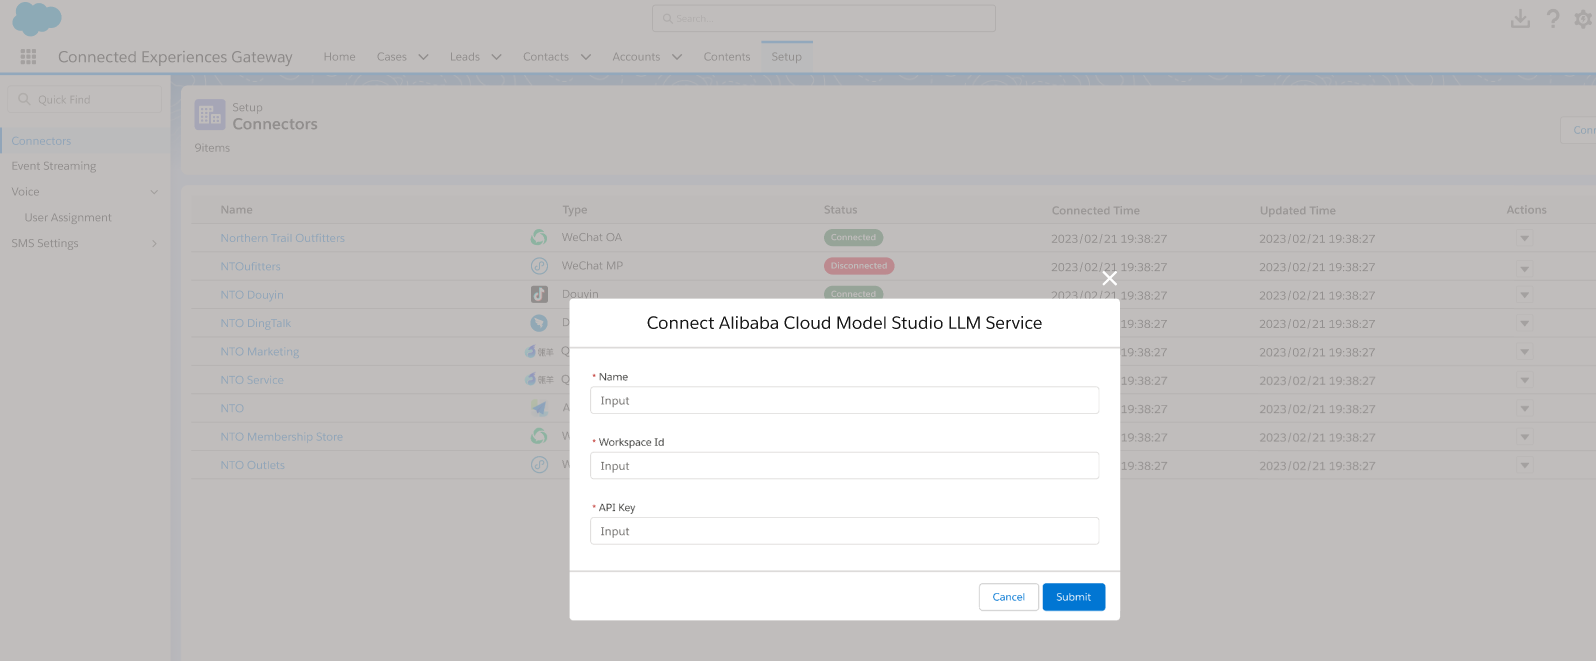Expand the Contacts tab dropdown arrow

[x=585, y=57]
